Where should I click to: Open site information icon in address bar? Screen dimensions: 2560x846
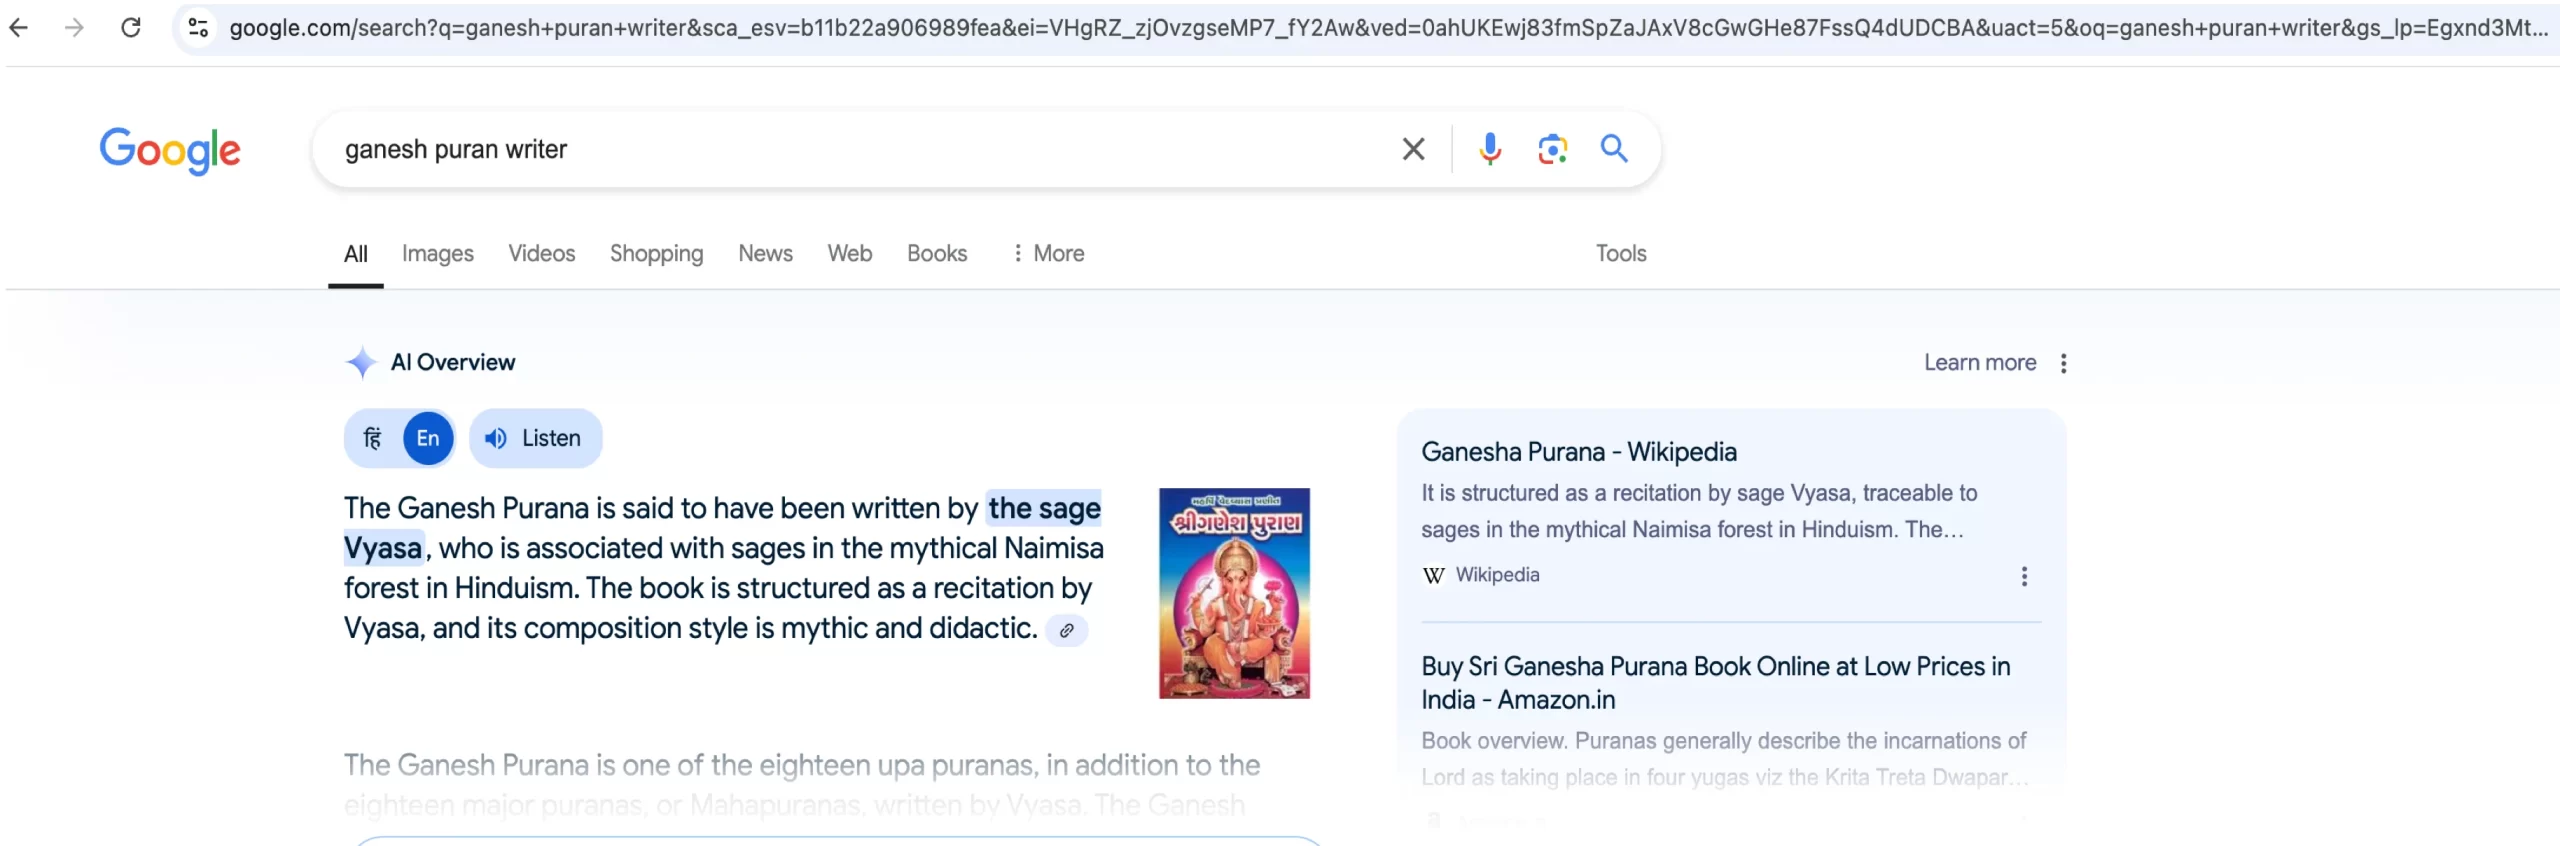[198, 27]
